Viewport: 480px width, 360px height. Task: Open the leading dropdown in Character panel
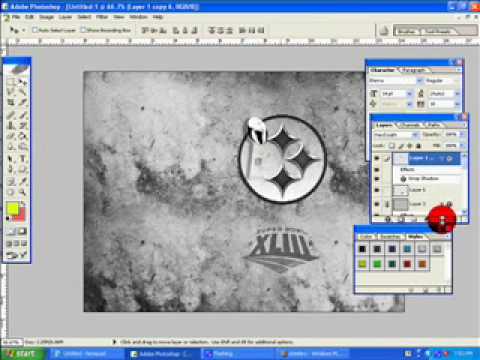457,94
